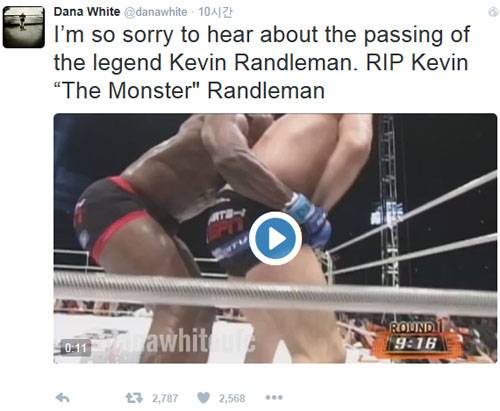Retweet using the retweet arrows icon
Screen dimensions: 500x411
coord(134,398)
